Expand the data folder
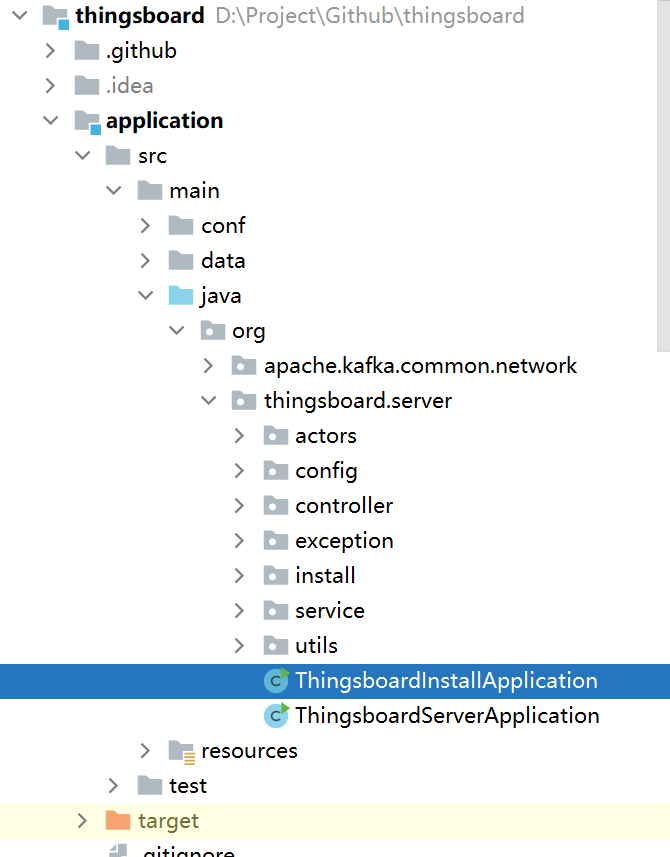 pos(145,261)
